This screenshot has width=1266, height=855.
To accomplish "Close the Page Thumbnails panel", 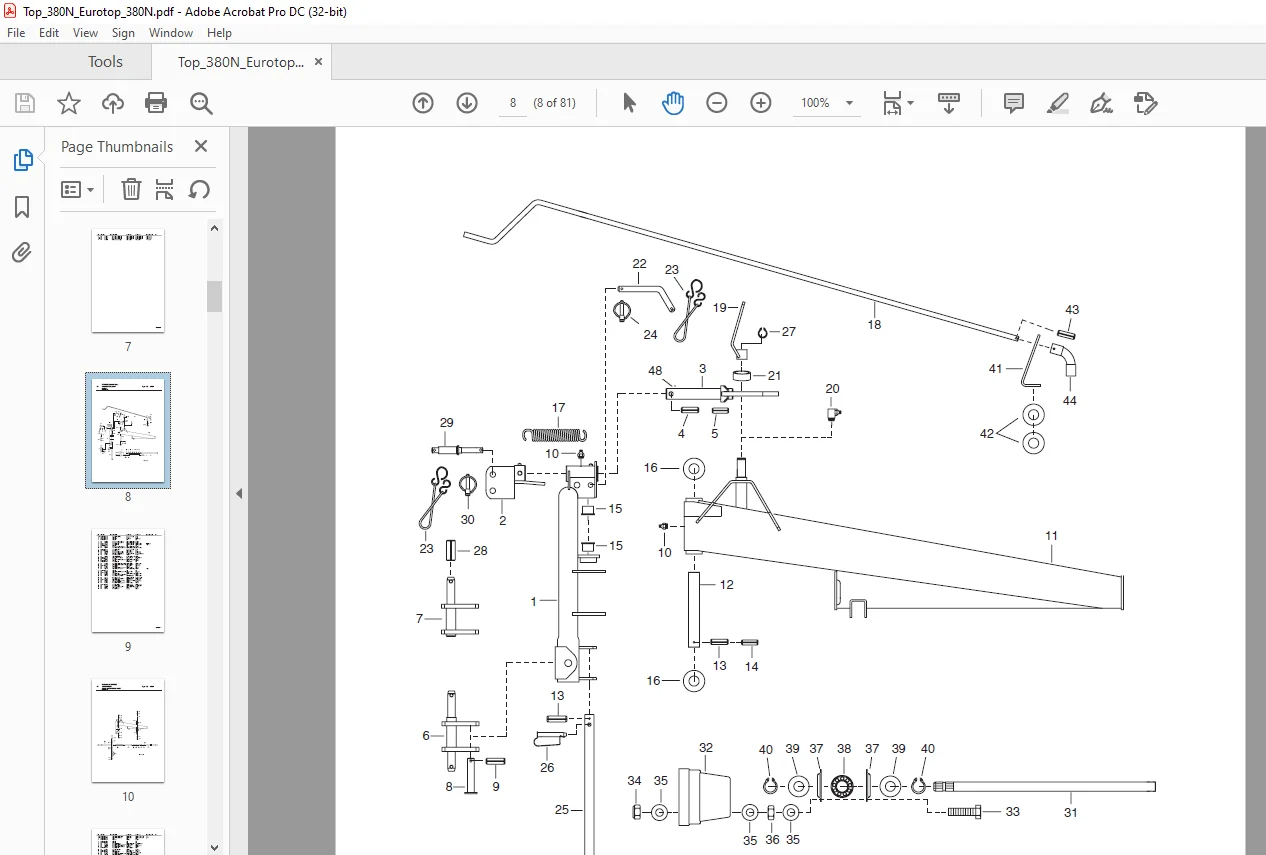I will click(x=201, y=146).
